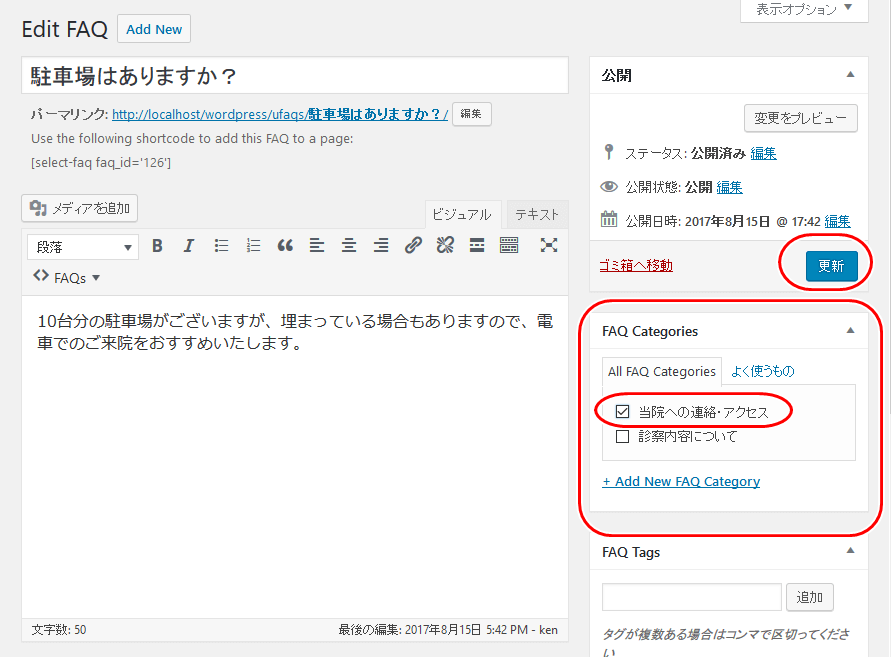The width and height of the screenshot is (891, 657).
Task: Click the permalink 編集 button
Action: [471, 114]
